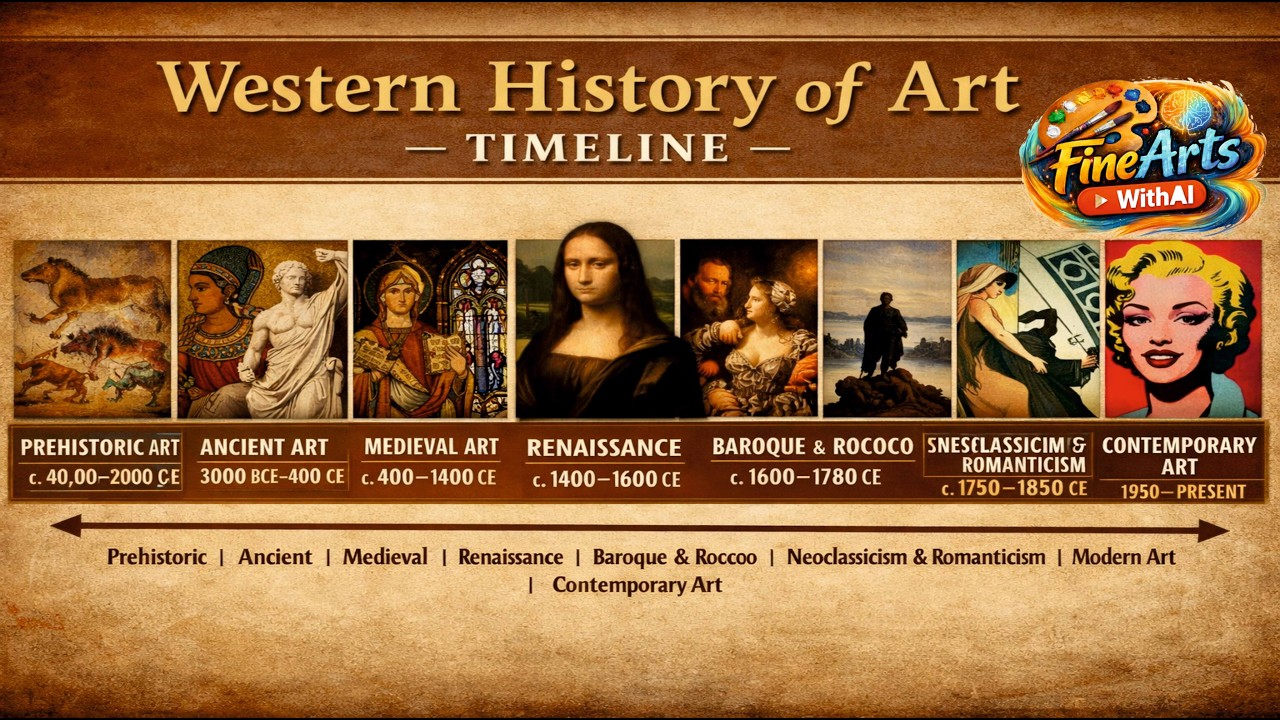This screenshot has width=1280, height=720.
Task: Click the prehistoric date 'c. 40,00–2000 CE'
Action: coord(103,478)
